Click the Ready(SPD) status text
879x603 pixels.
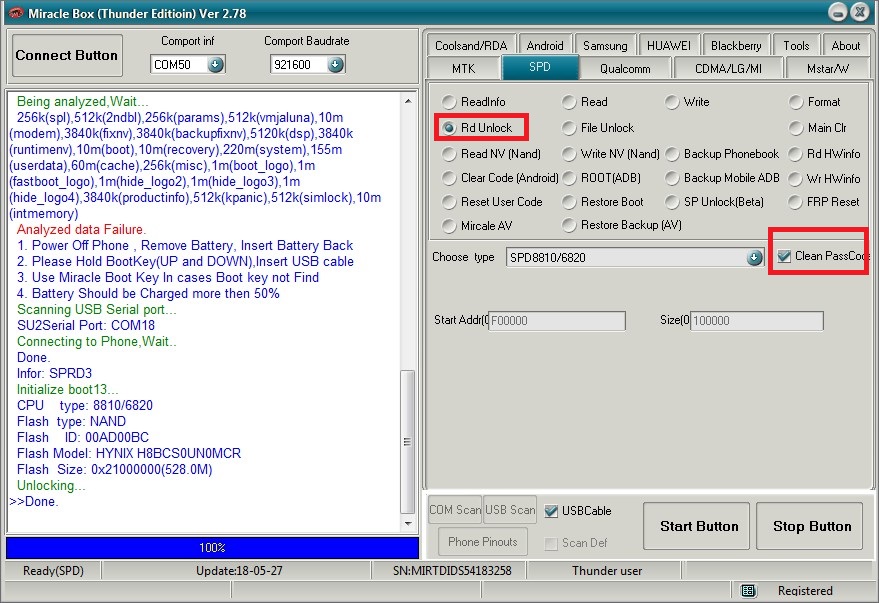point(53,570)
